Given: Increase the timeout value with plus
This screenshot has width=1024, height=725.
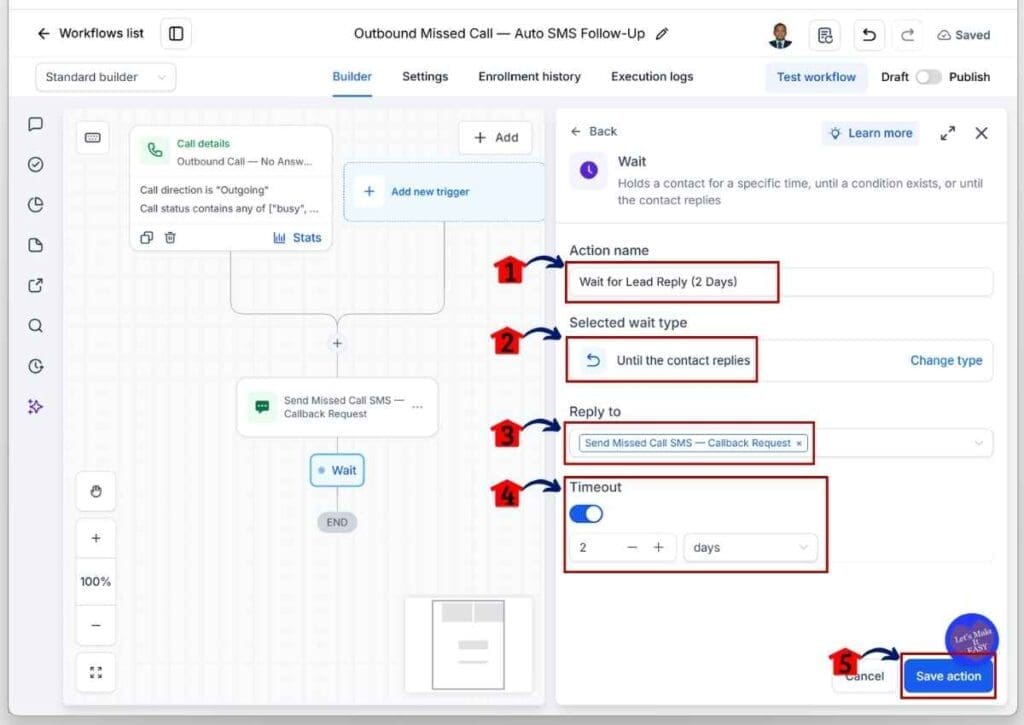Looking at the screenshot, I should click(x=658, y=548).
